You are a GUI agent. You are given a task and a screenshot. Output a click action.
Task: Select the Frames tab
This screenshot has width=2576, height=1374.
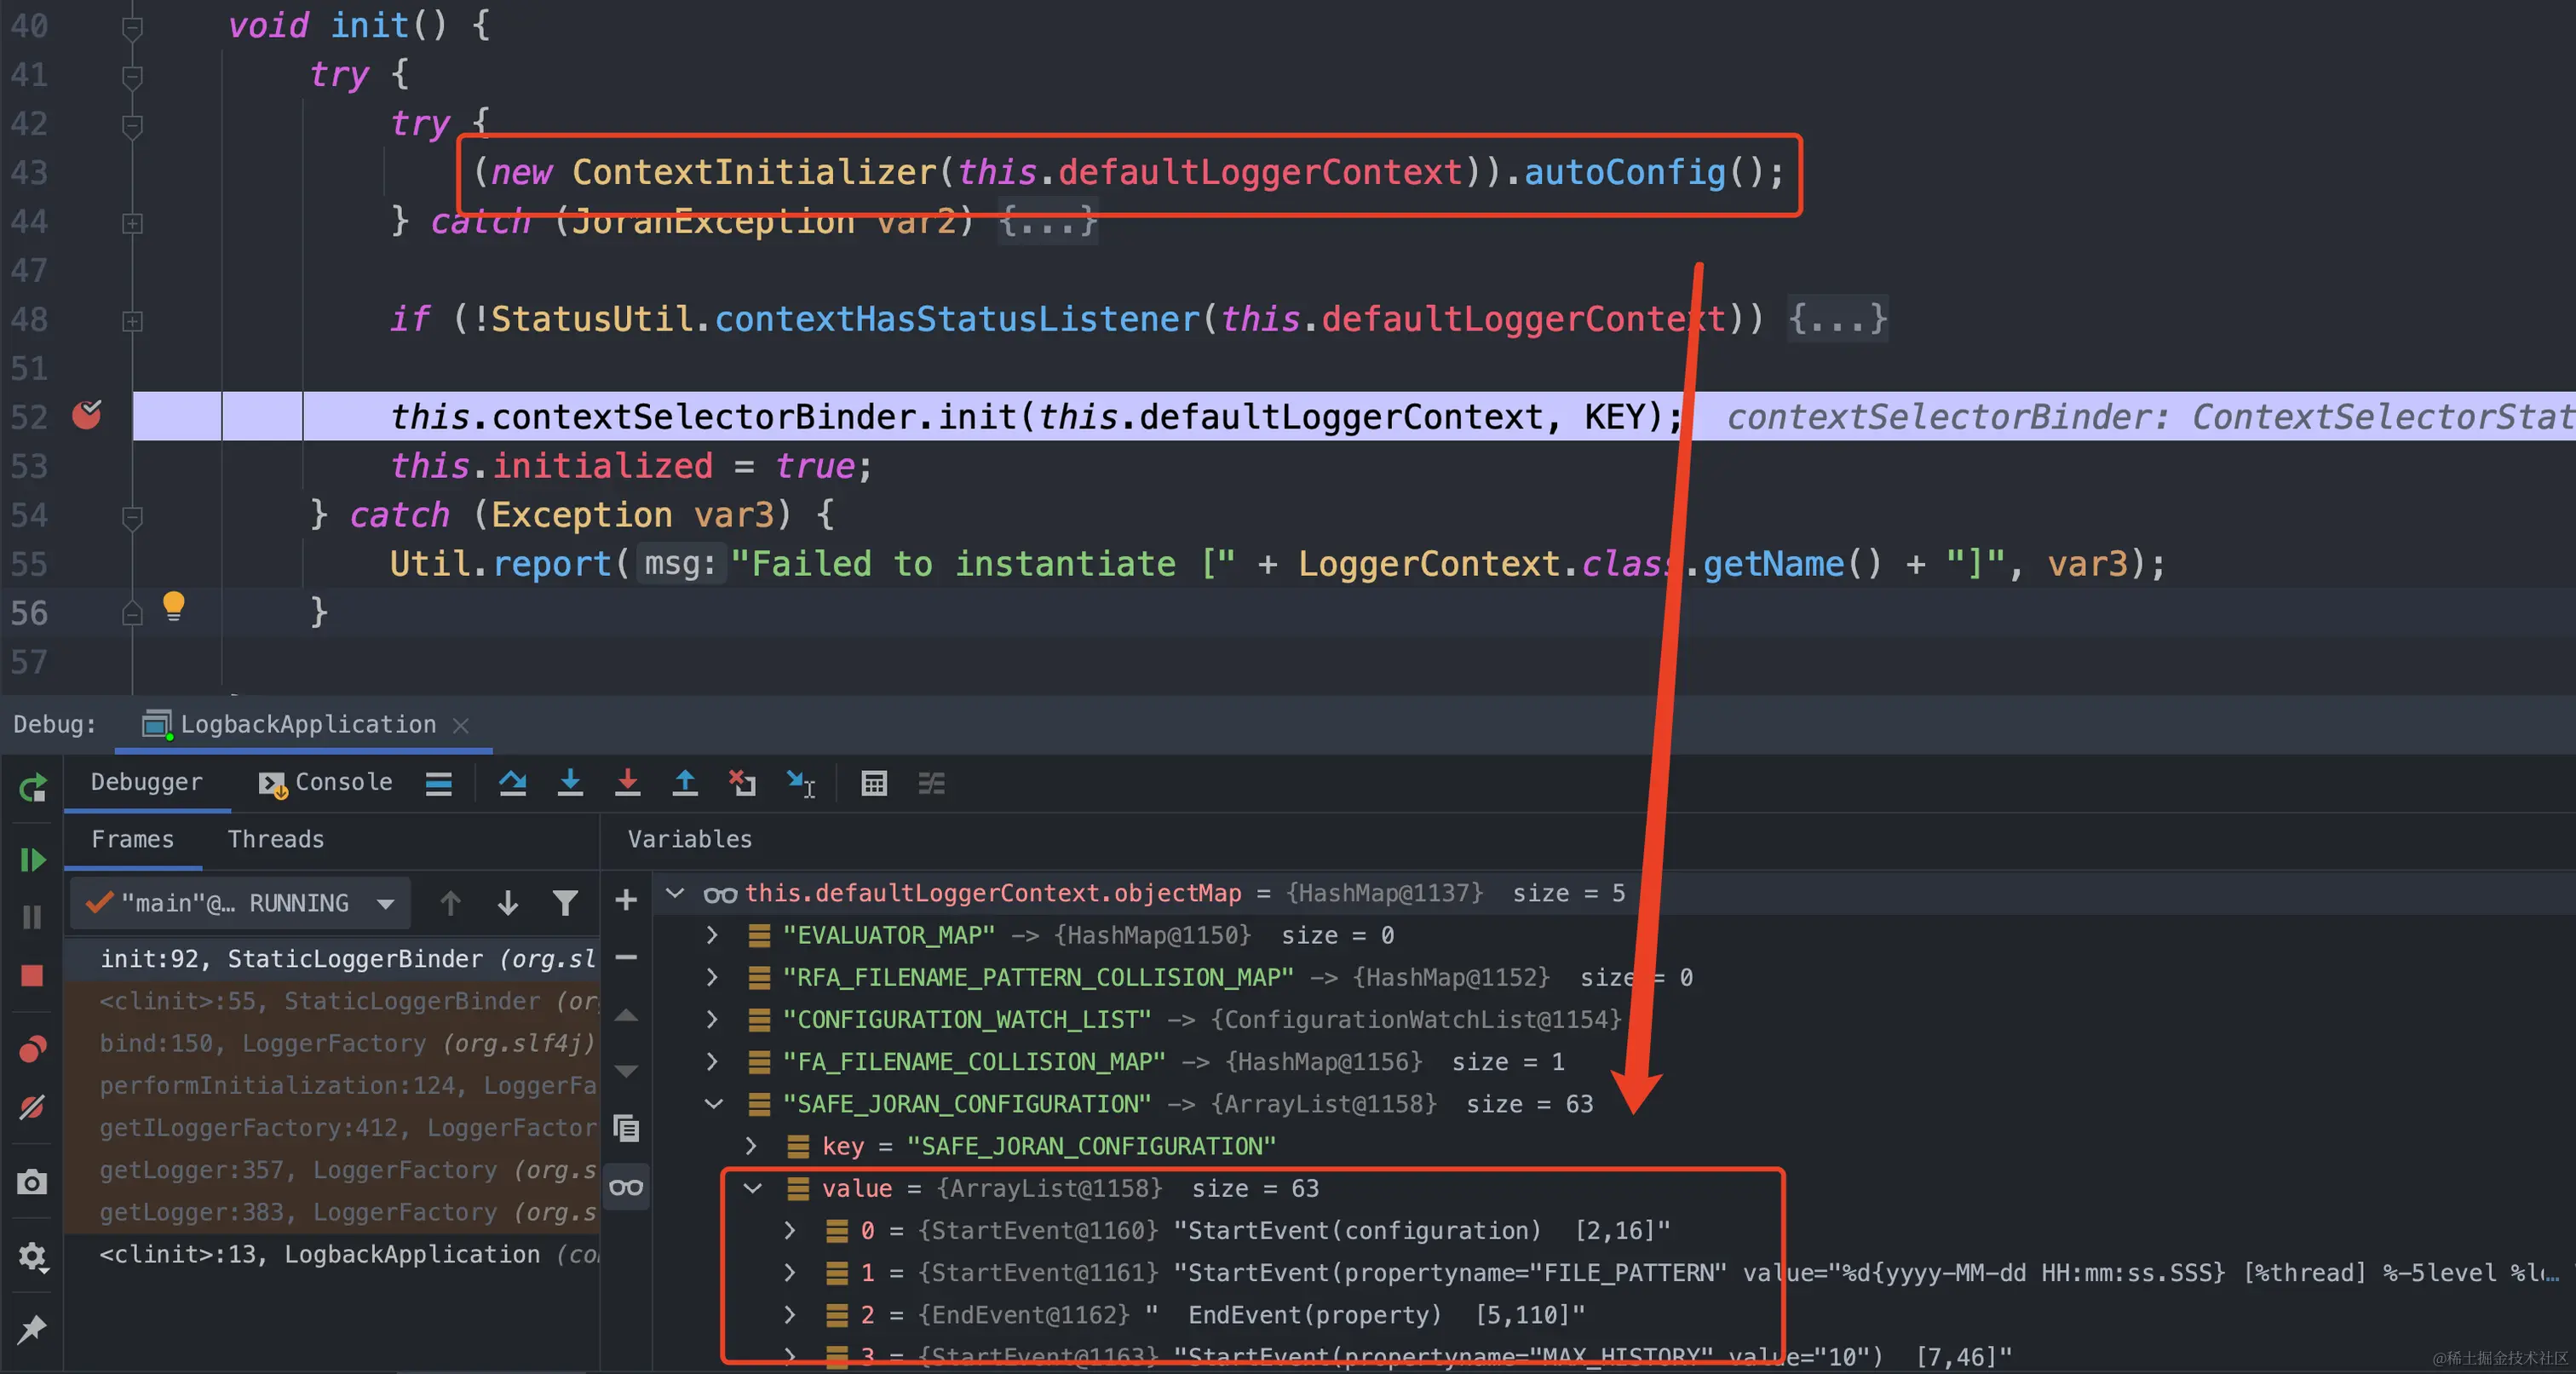pyautogui.click(x=132, y=839)
